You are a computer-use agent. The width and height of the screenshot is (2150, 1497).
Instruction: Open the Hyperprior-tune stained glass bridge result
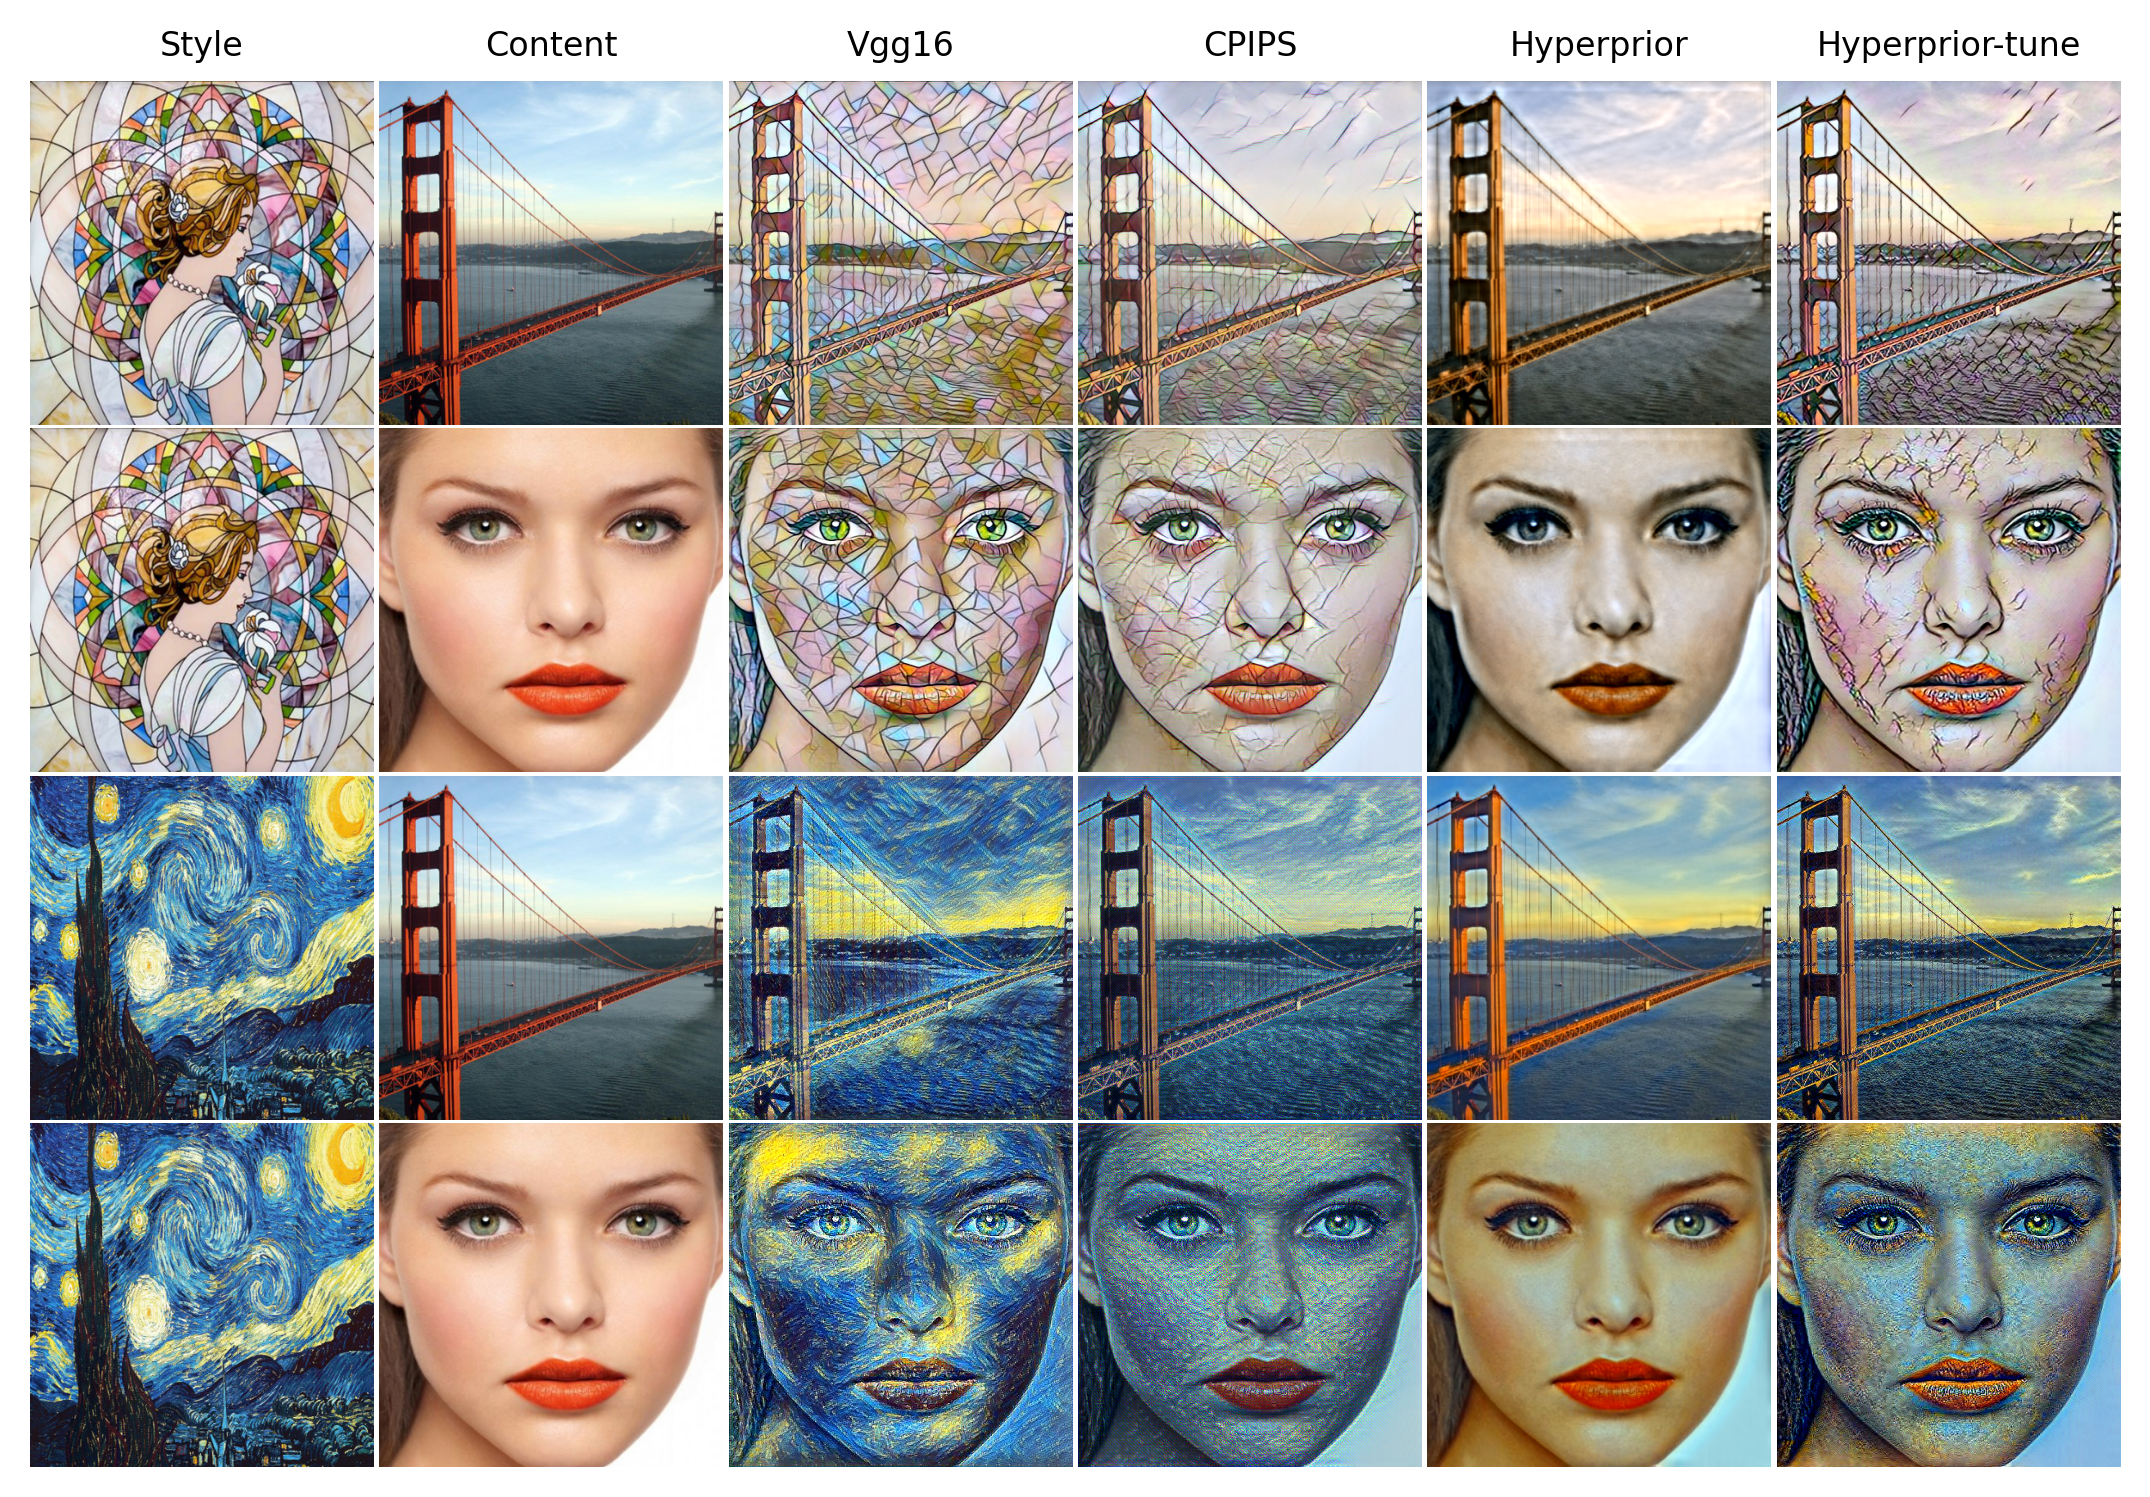[1948, 253]
